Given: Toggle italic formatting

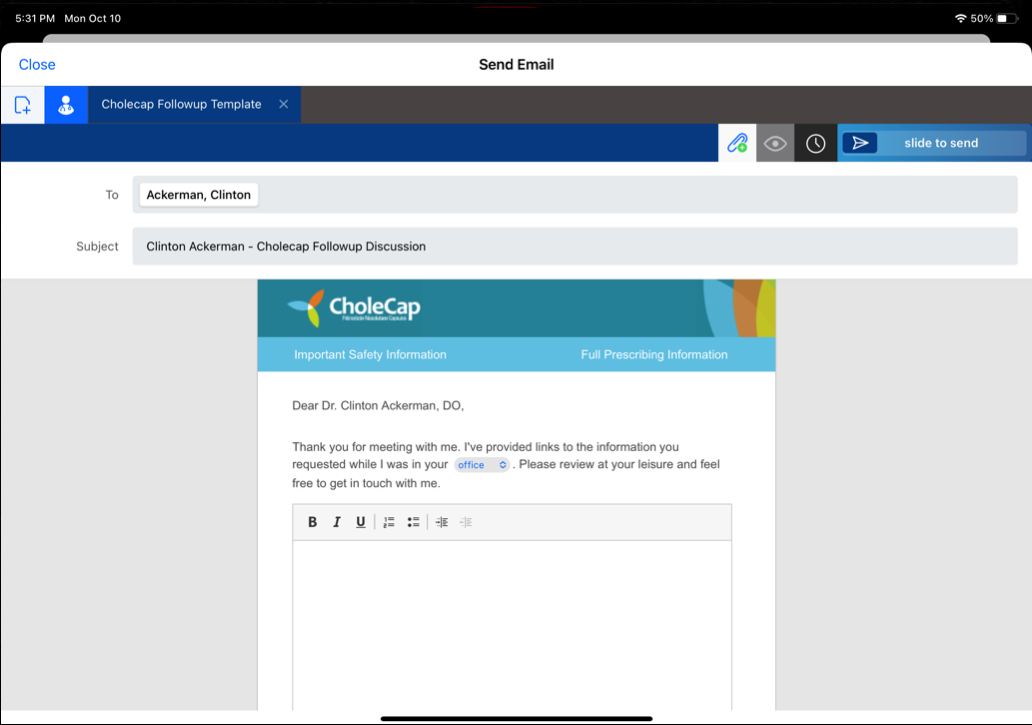Looking at the screenshot, I should click(337, 522).
